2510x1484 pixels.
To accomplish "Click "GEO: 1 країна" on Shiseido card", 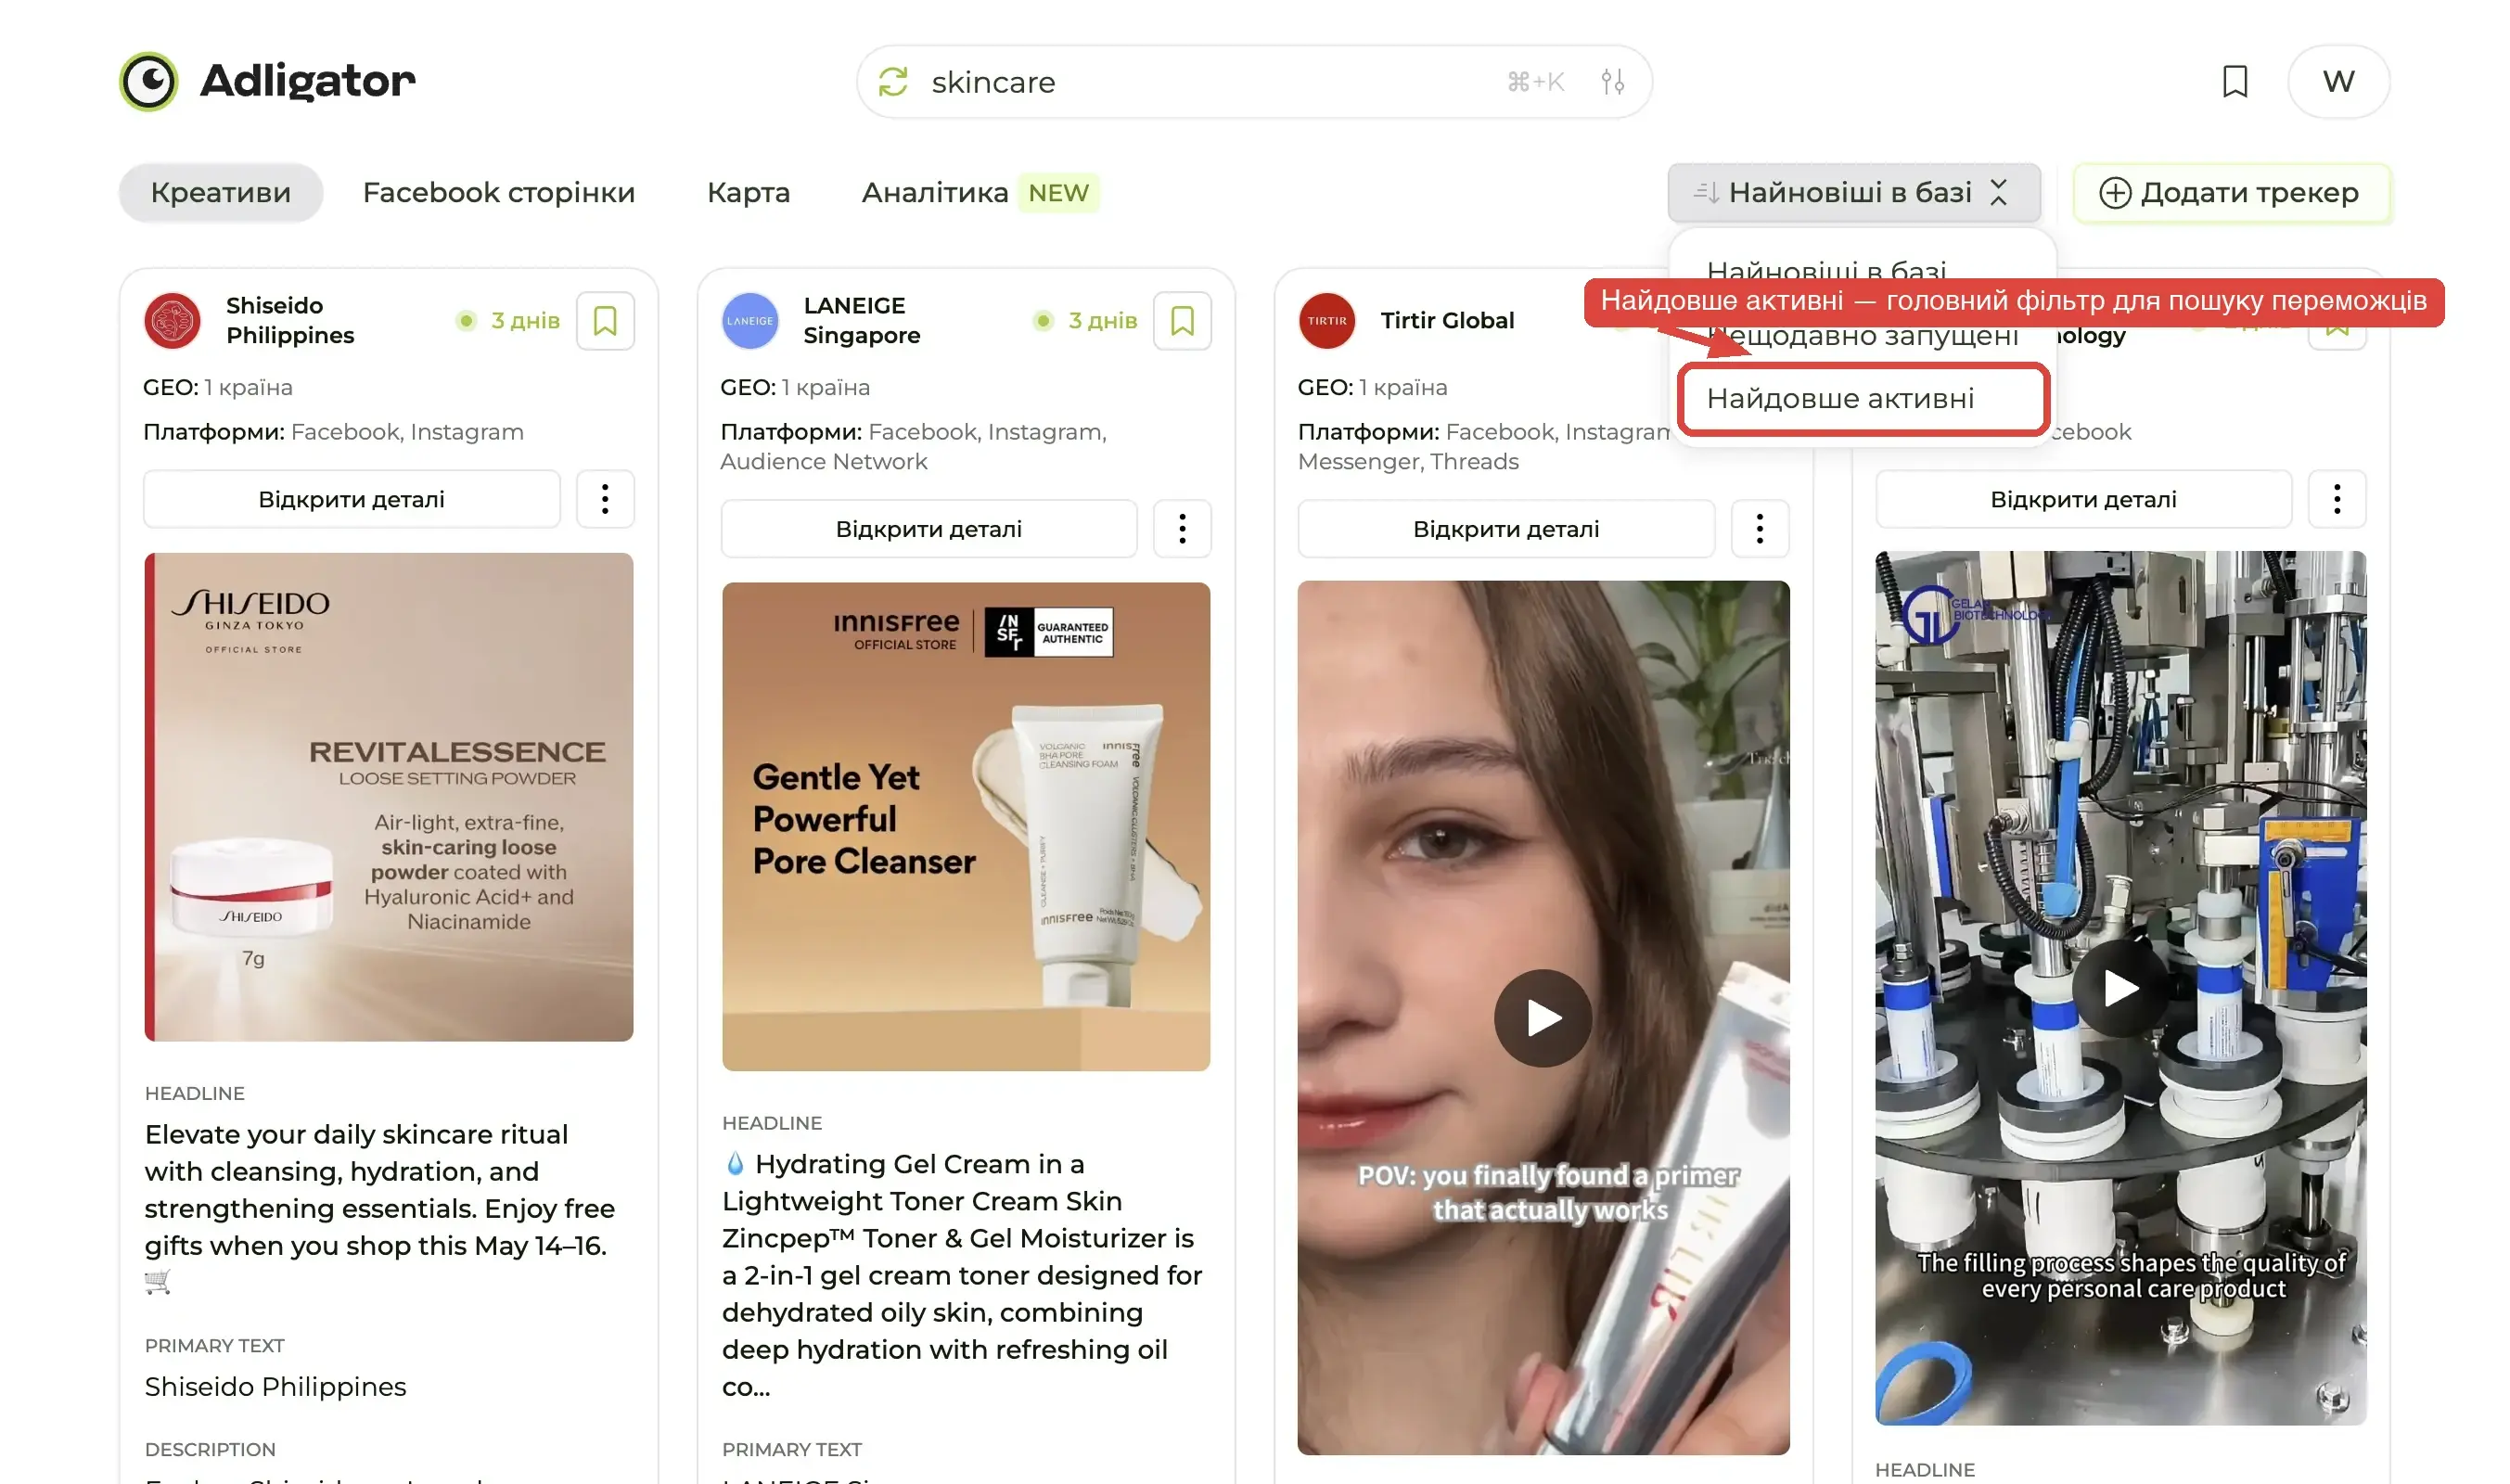I will pos(218,387).
